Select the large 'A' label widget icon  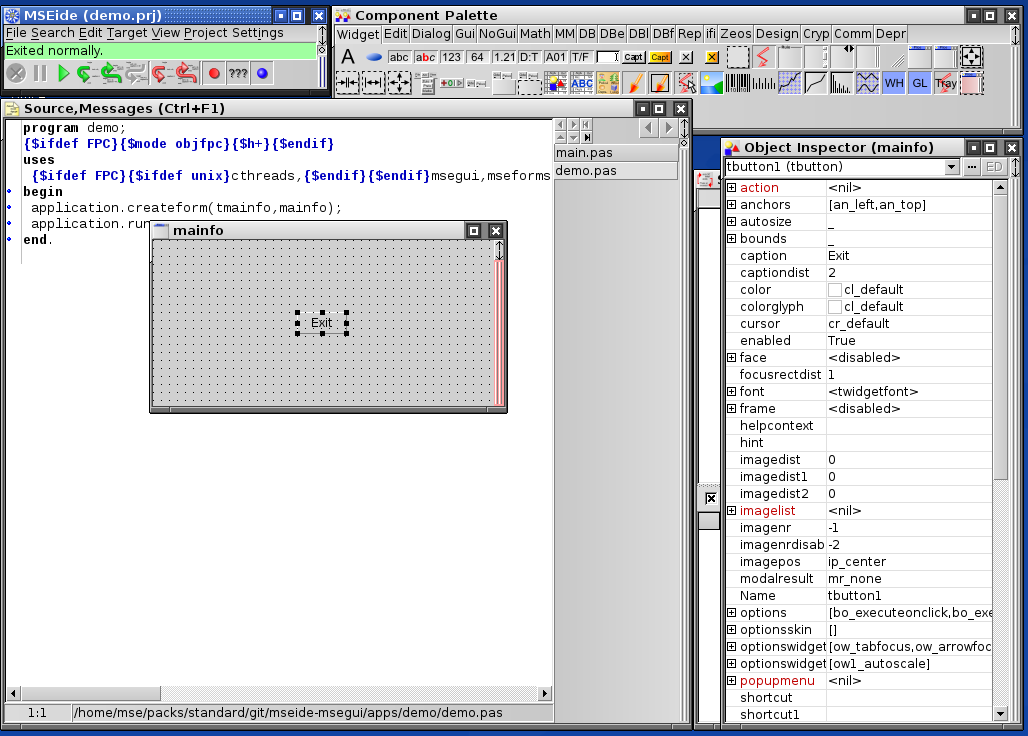point(348,57)
